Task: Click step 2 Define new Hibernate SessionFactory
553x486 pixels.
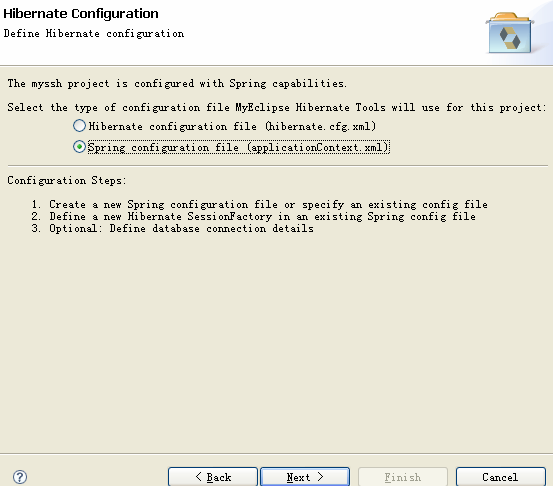Action: 254,217
